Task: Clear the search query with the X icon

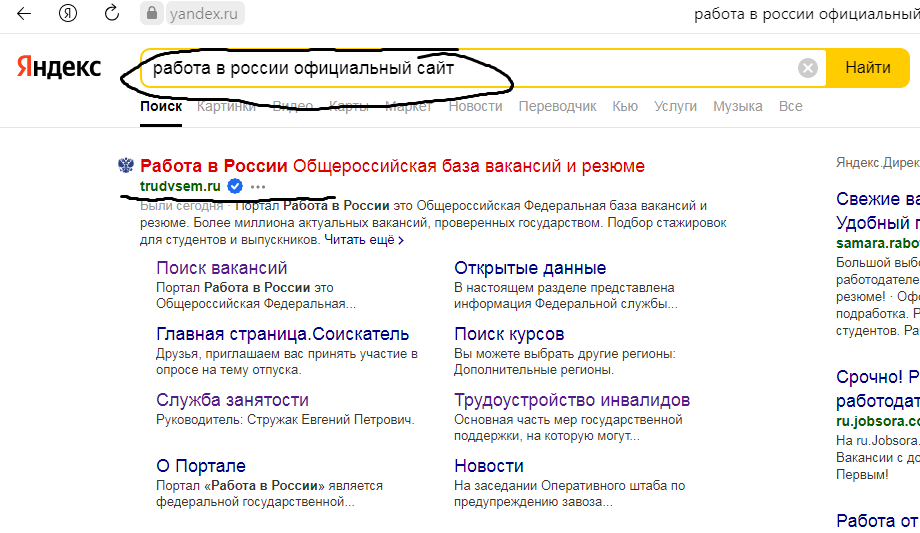Action: 808,68
